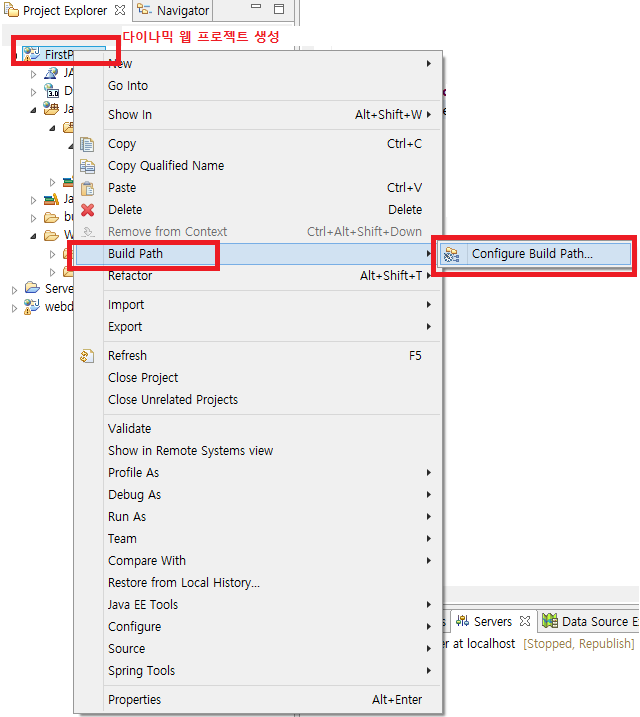Open the Spring Tools submenu
This screenshot has height=717, width=640.
pos(141,671)
